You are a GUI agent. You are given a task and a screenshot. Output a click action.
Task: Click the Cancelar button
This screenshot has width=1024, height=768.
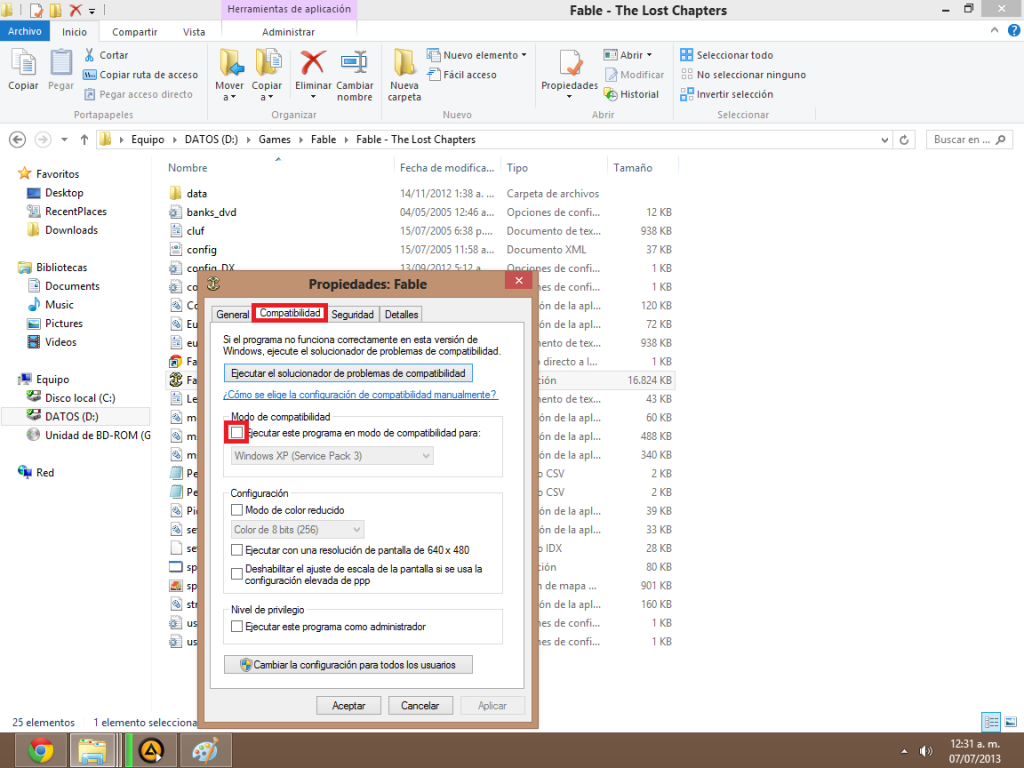(x=420, y=705)
